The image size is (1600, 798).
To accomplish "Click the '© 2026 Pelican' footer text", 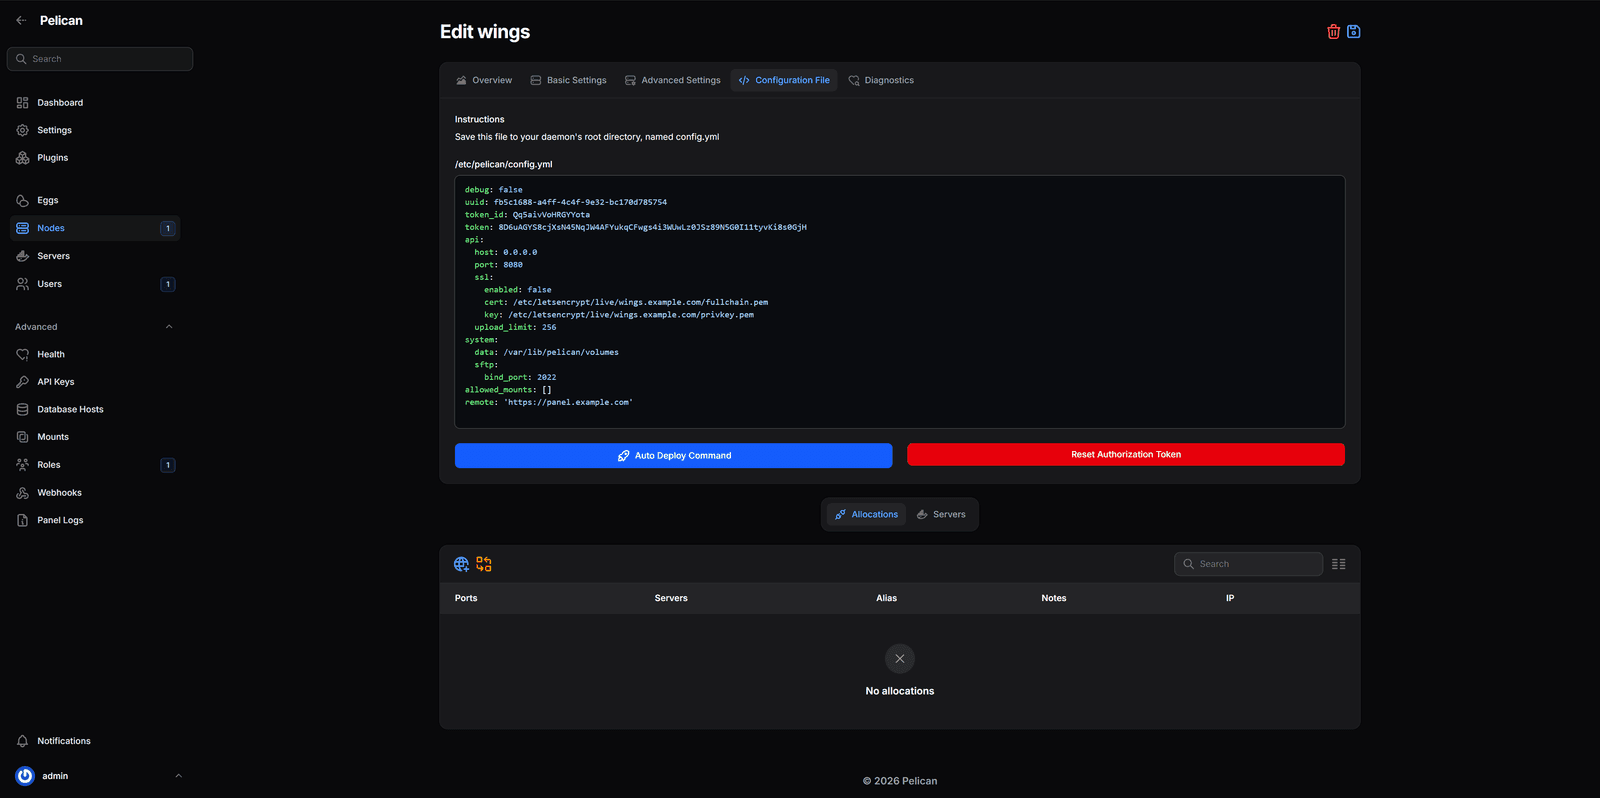I will point(900,781).
